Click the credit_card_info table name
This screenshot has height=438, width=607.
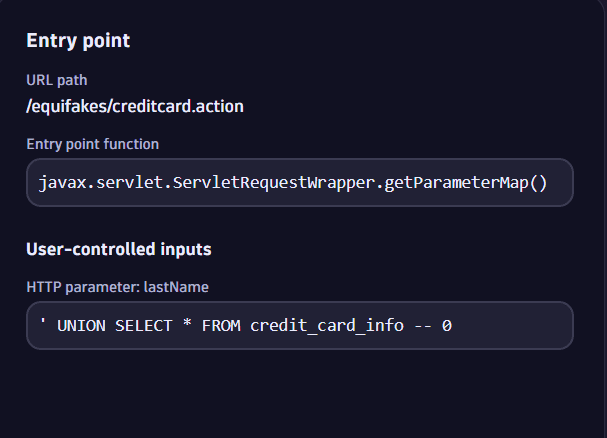tap(324, 326)
